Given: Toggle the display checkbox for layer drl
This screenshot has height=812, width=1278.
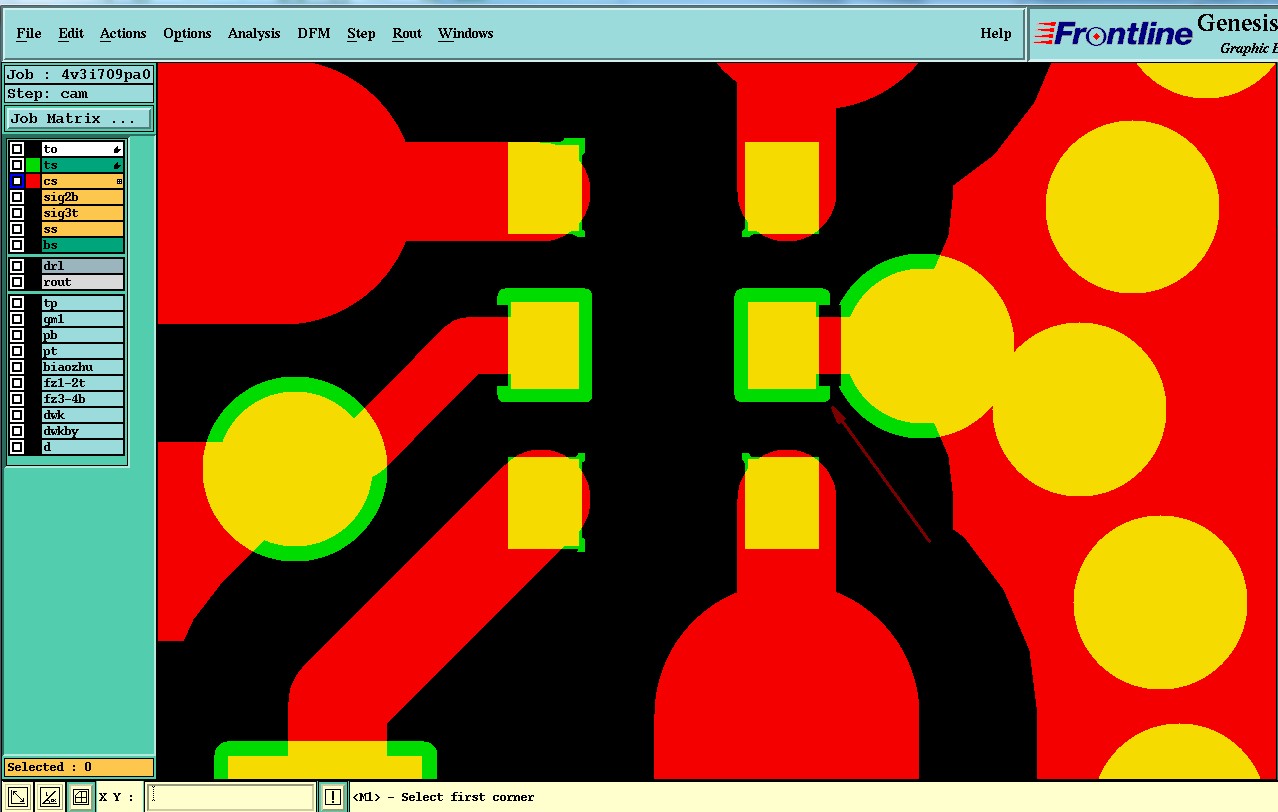Looking at the screenshot, I should tap(17, 266).
